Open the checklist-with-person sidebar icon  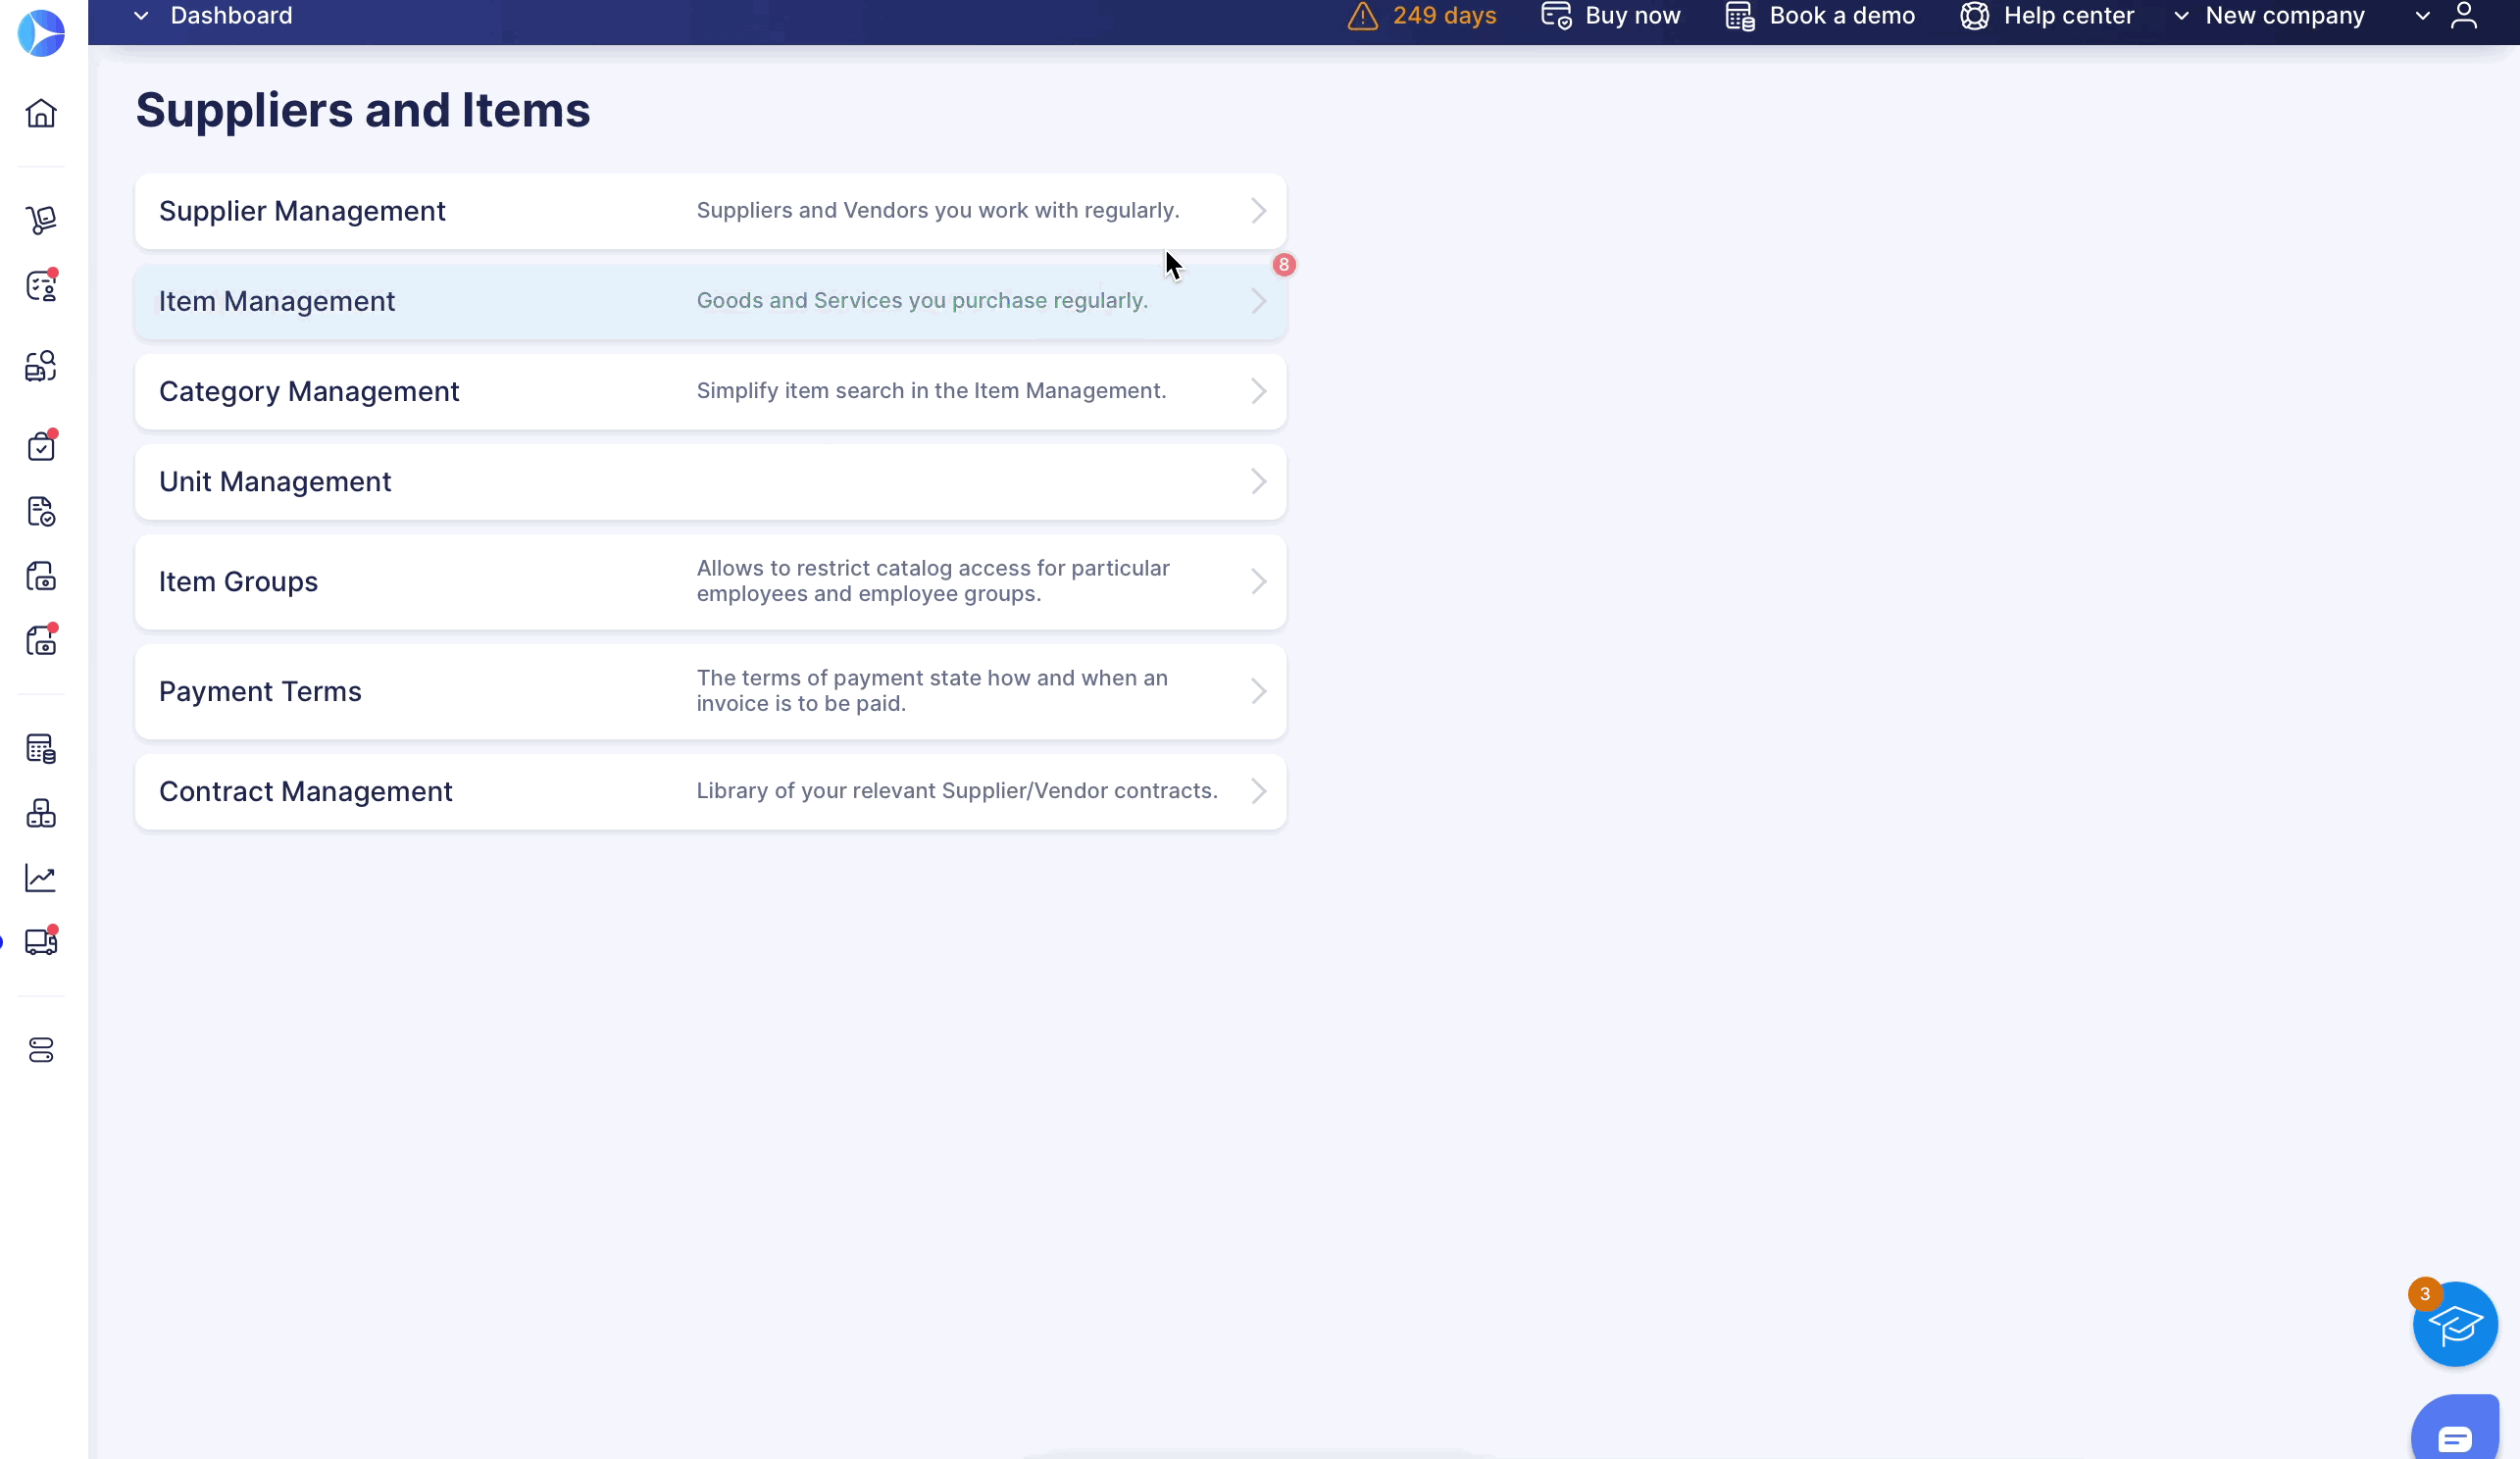(x=41, y=286)
